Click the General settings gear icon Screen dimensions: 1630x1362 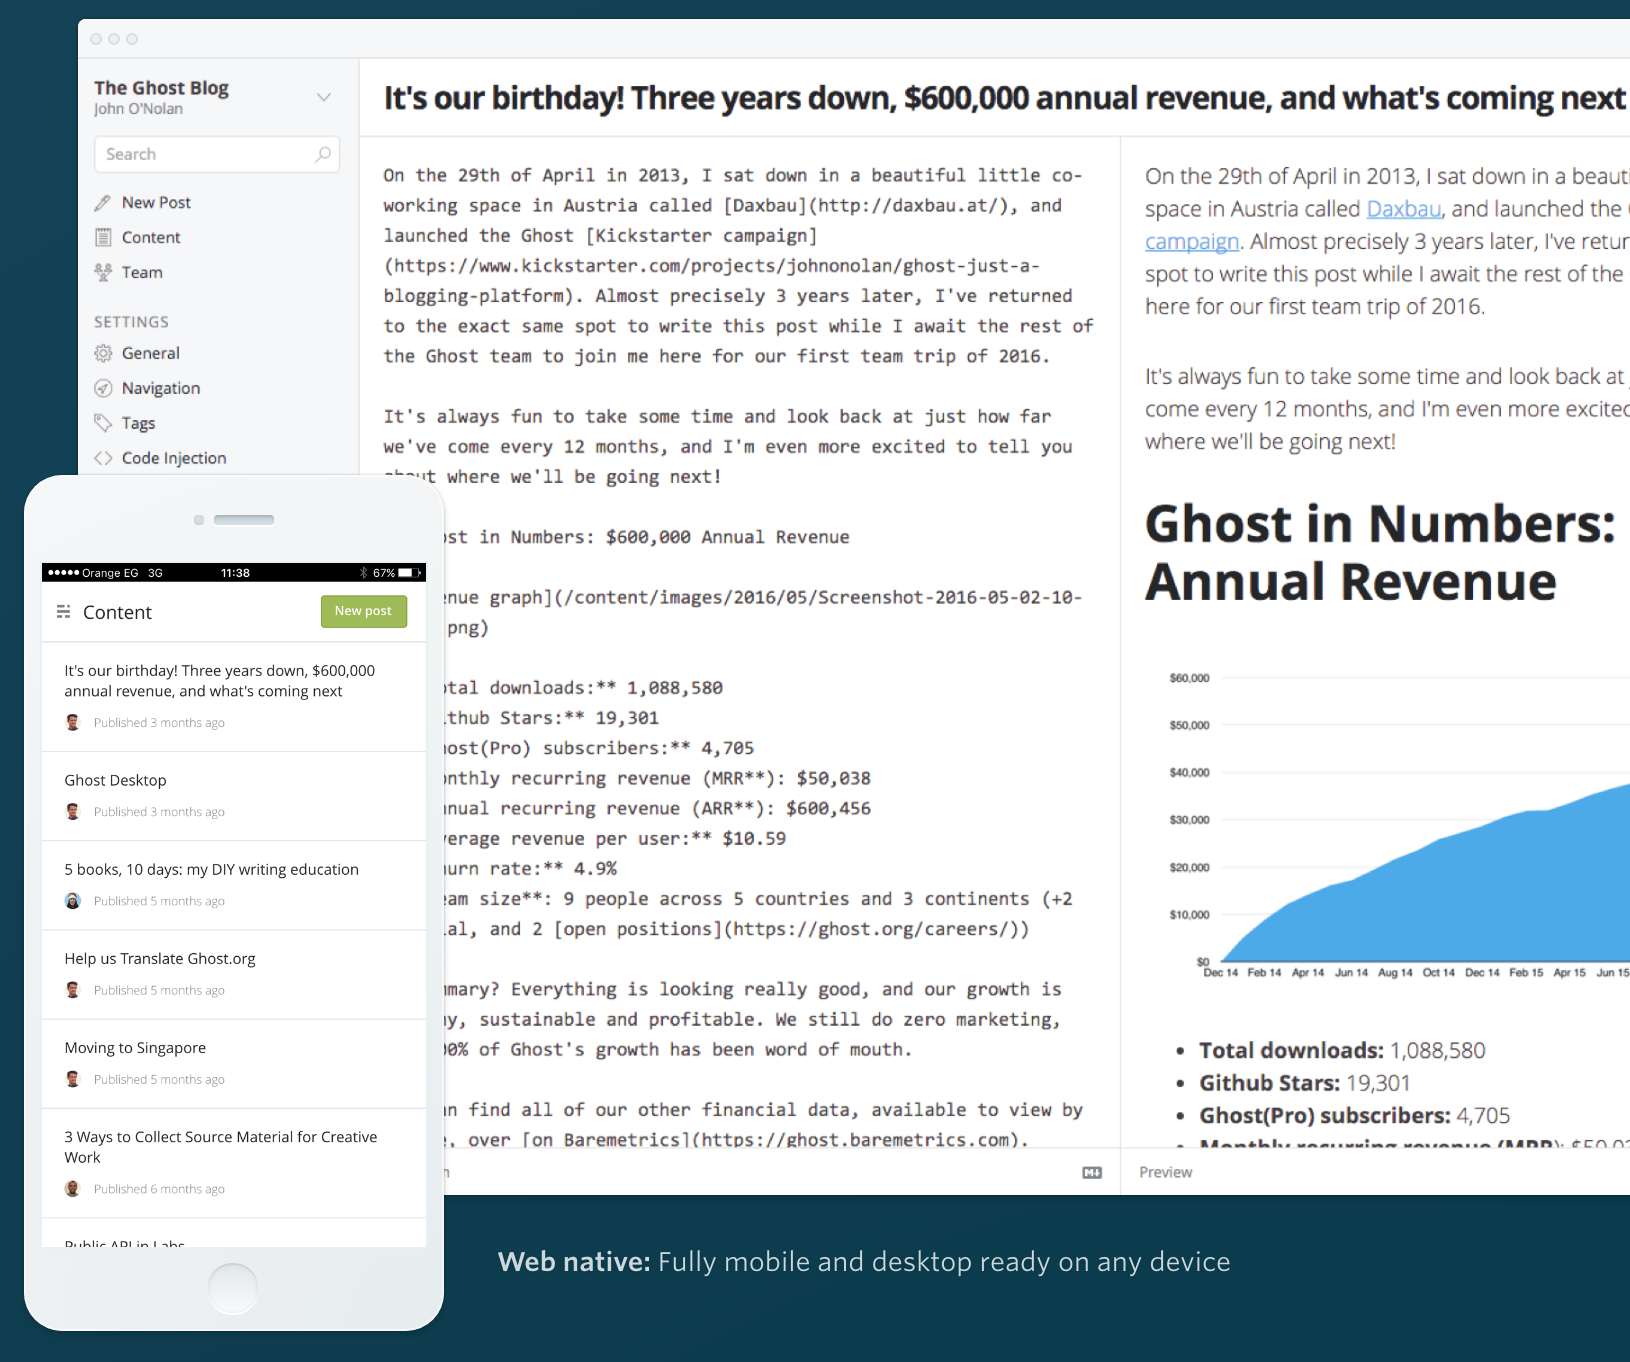coord(103,353)
